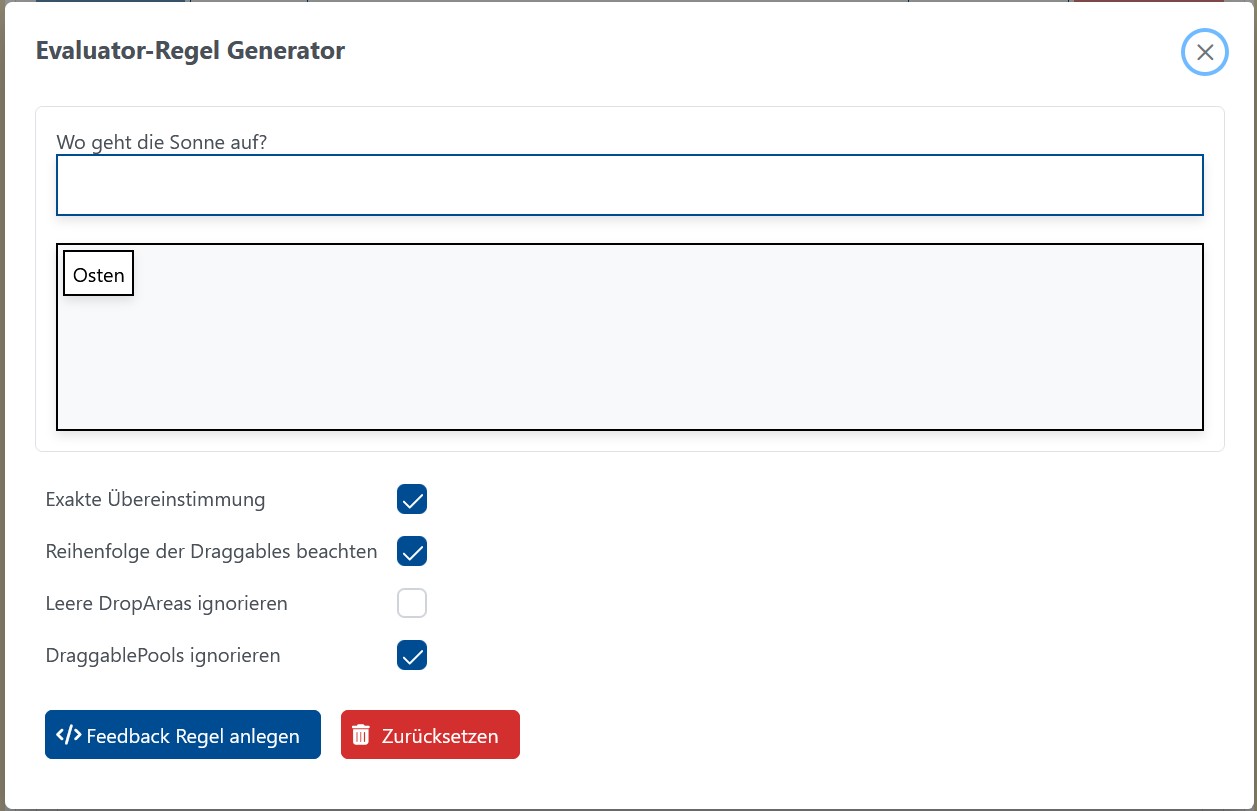Select the Osten draggable item
1257x811 pixels.
coord(98,274)
